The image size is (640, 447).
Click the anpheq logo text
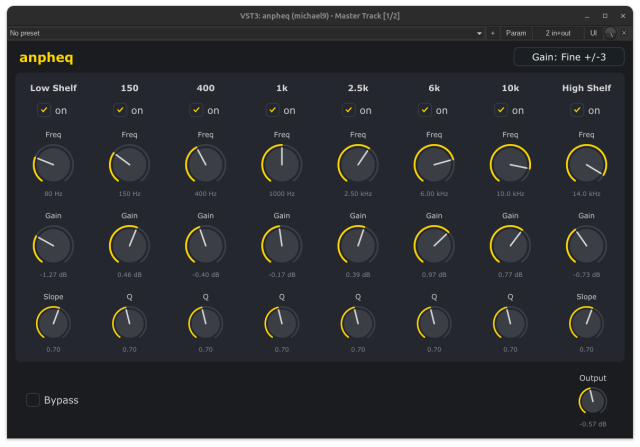click(x=46, y=58)
